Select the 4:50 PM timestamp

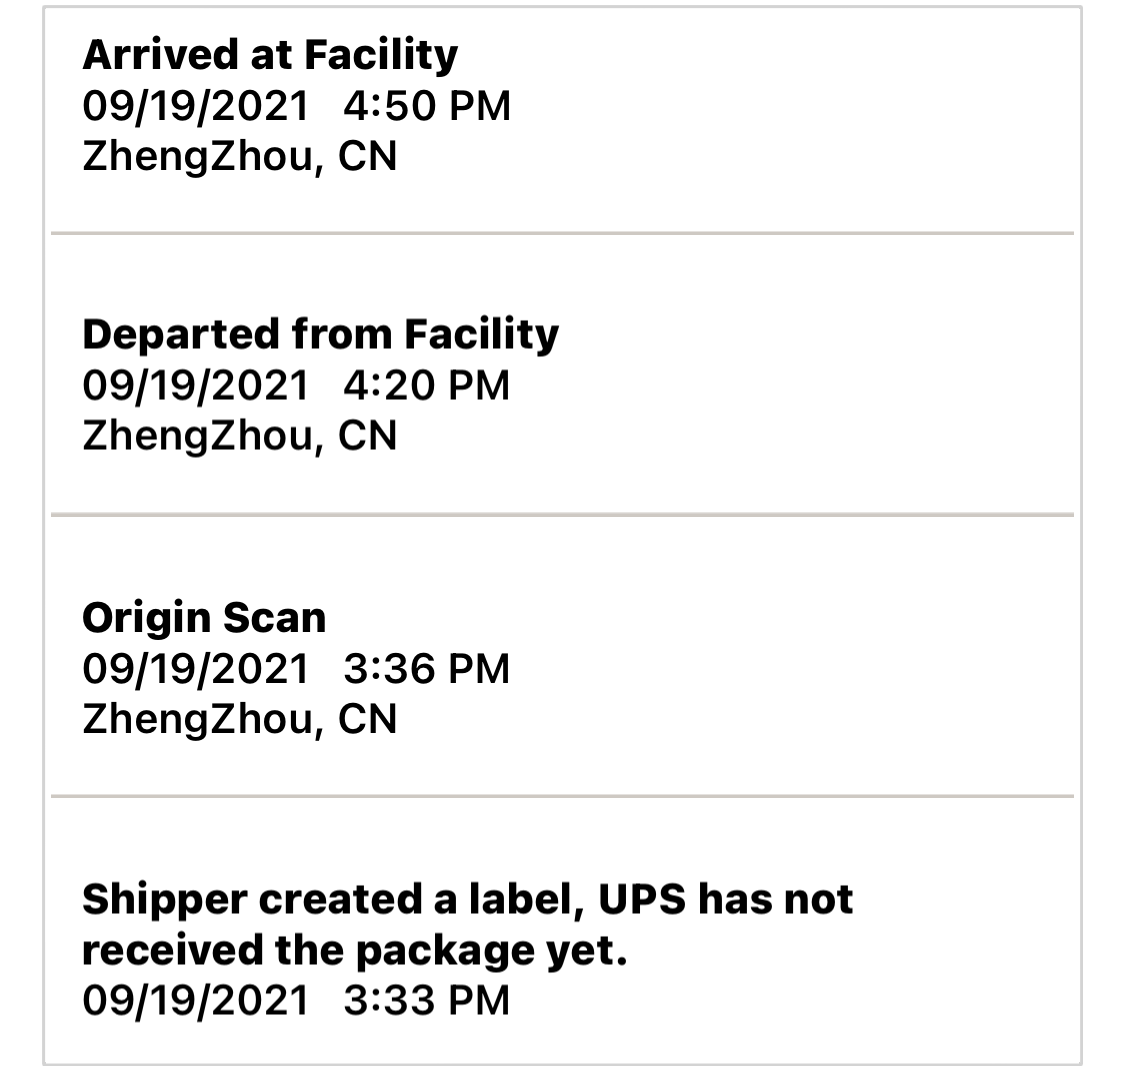[427, 106]
